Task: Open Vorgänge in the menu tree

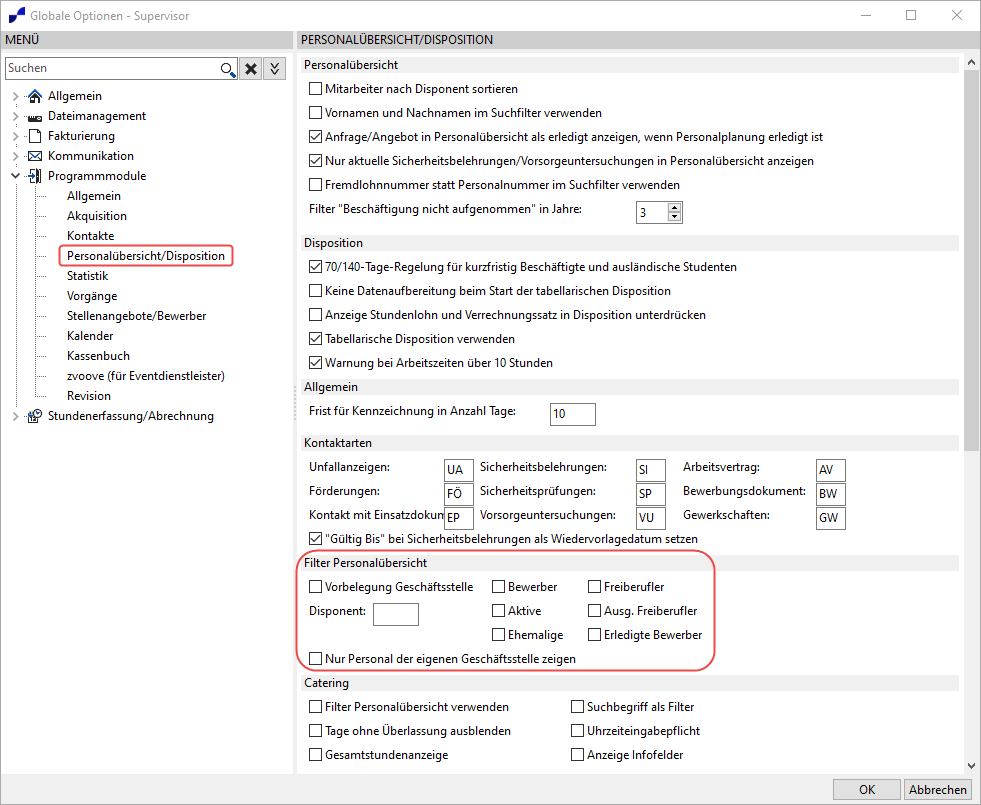Action: pyautogui.click(x=92, y=296)
